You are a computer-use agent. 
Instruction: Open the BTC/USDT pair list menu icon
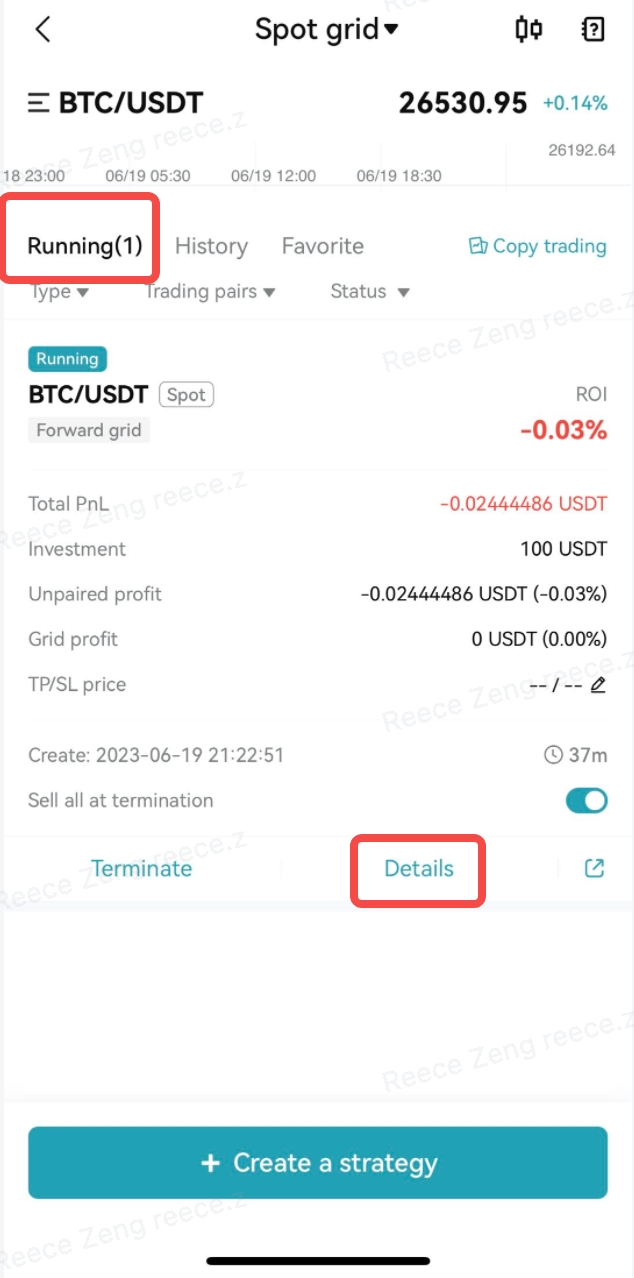tap(39, 103)
